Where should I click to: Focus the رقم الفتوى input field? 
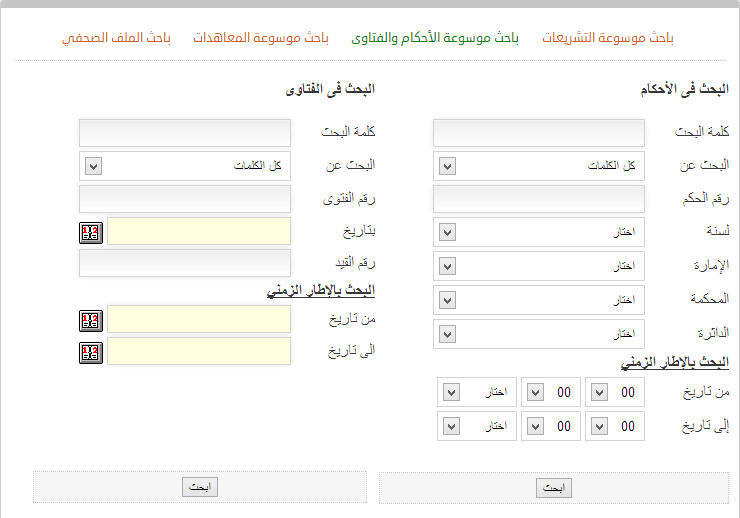(x=185, y=199)
